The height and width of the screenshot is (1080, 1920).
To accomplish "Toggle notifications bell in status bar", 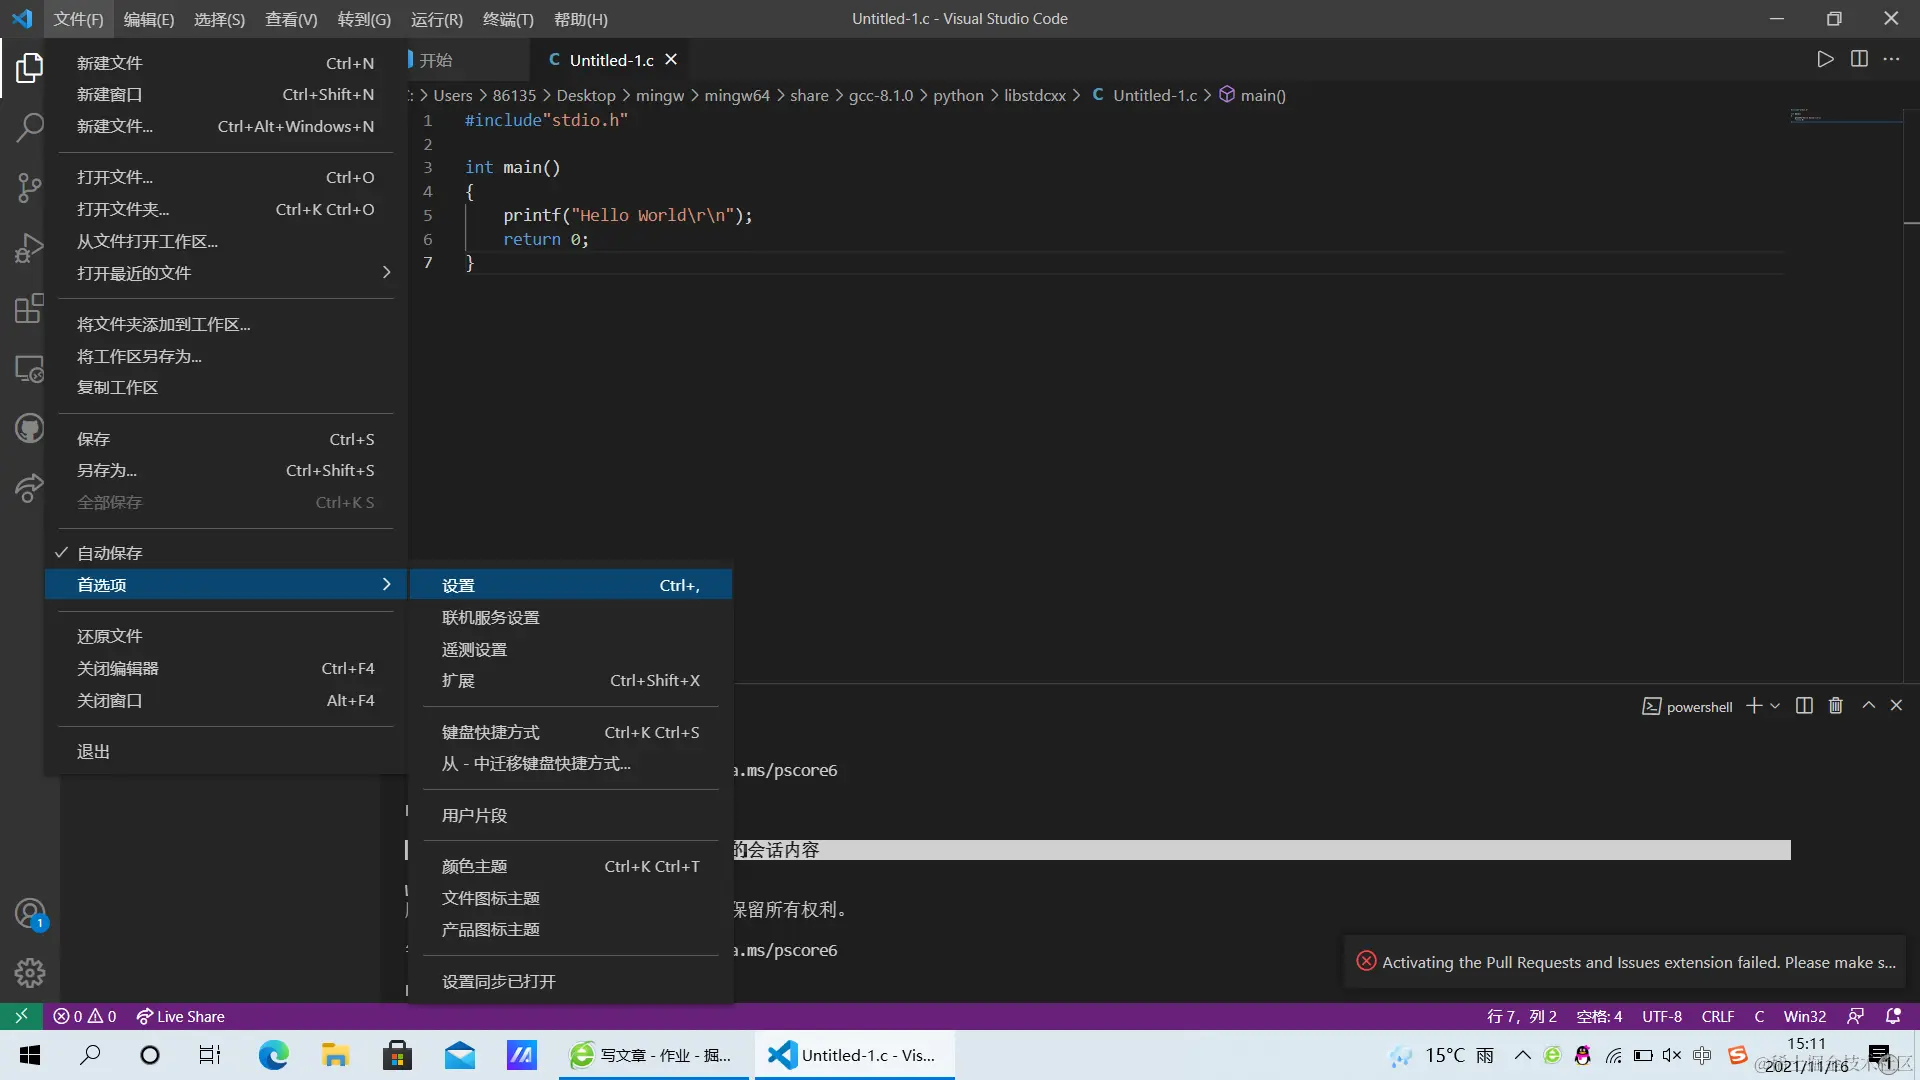I will pos(1893,1016).
